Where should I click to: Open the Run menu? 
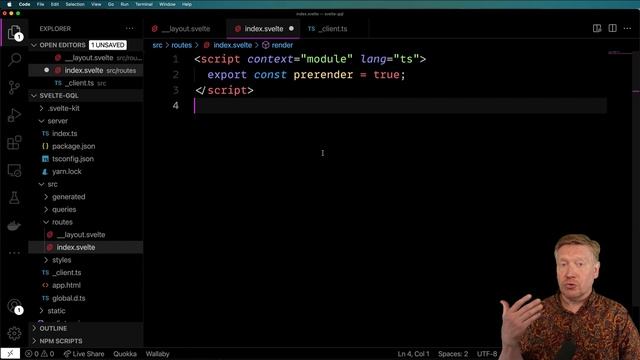point(124,4)
